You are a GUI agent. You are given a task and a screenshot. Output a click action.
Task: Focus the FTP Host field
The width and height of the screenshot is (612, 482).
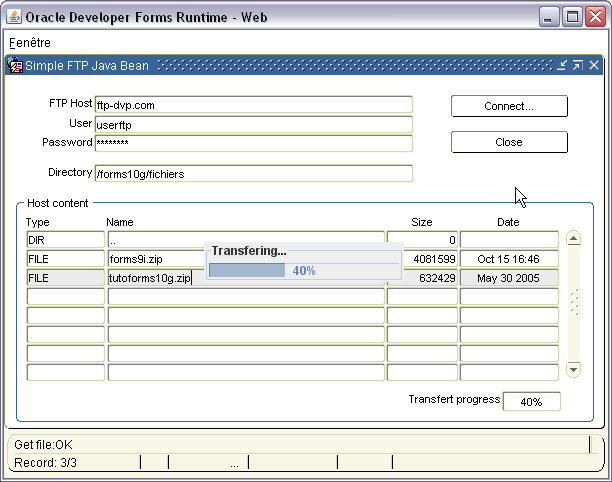coord(254,105)
